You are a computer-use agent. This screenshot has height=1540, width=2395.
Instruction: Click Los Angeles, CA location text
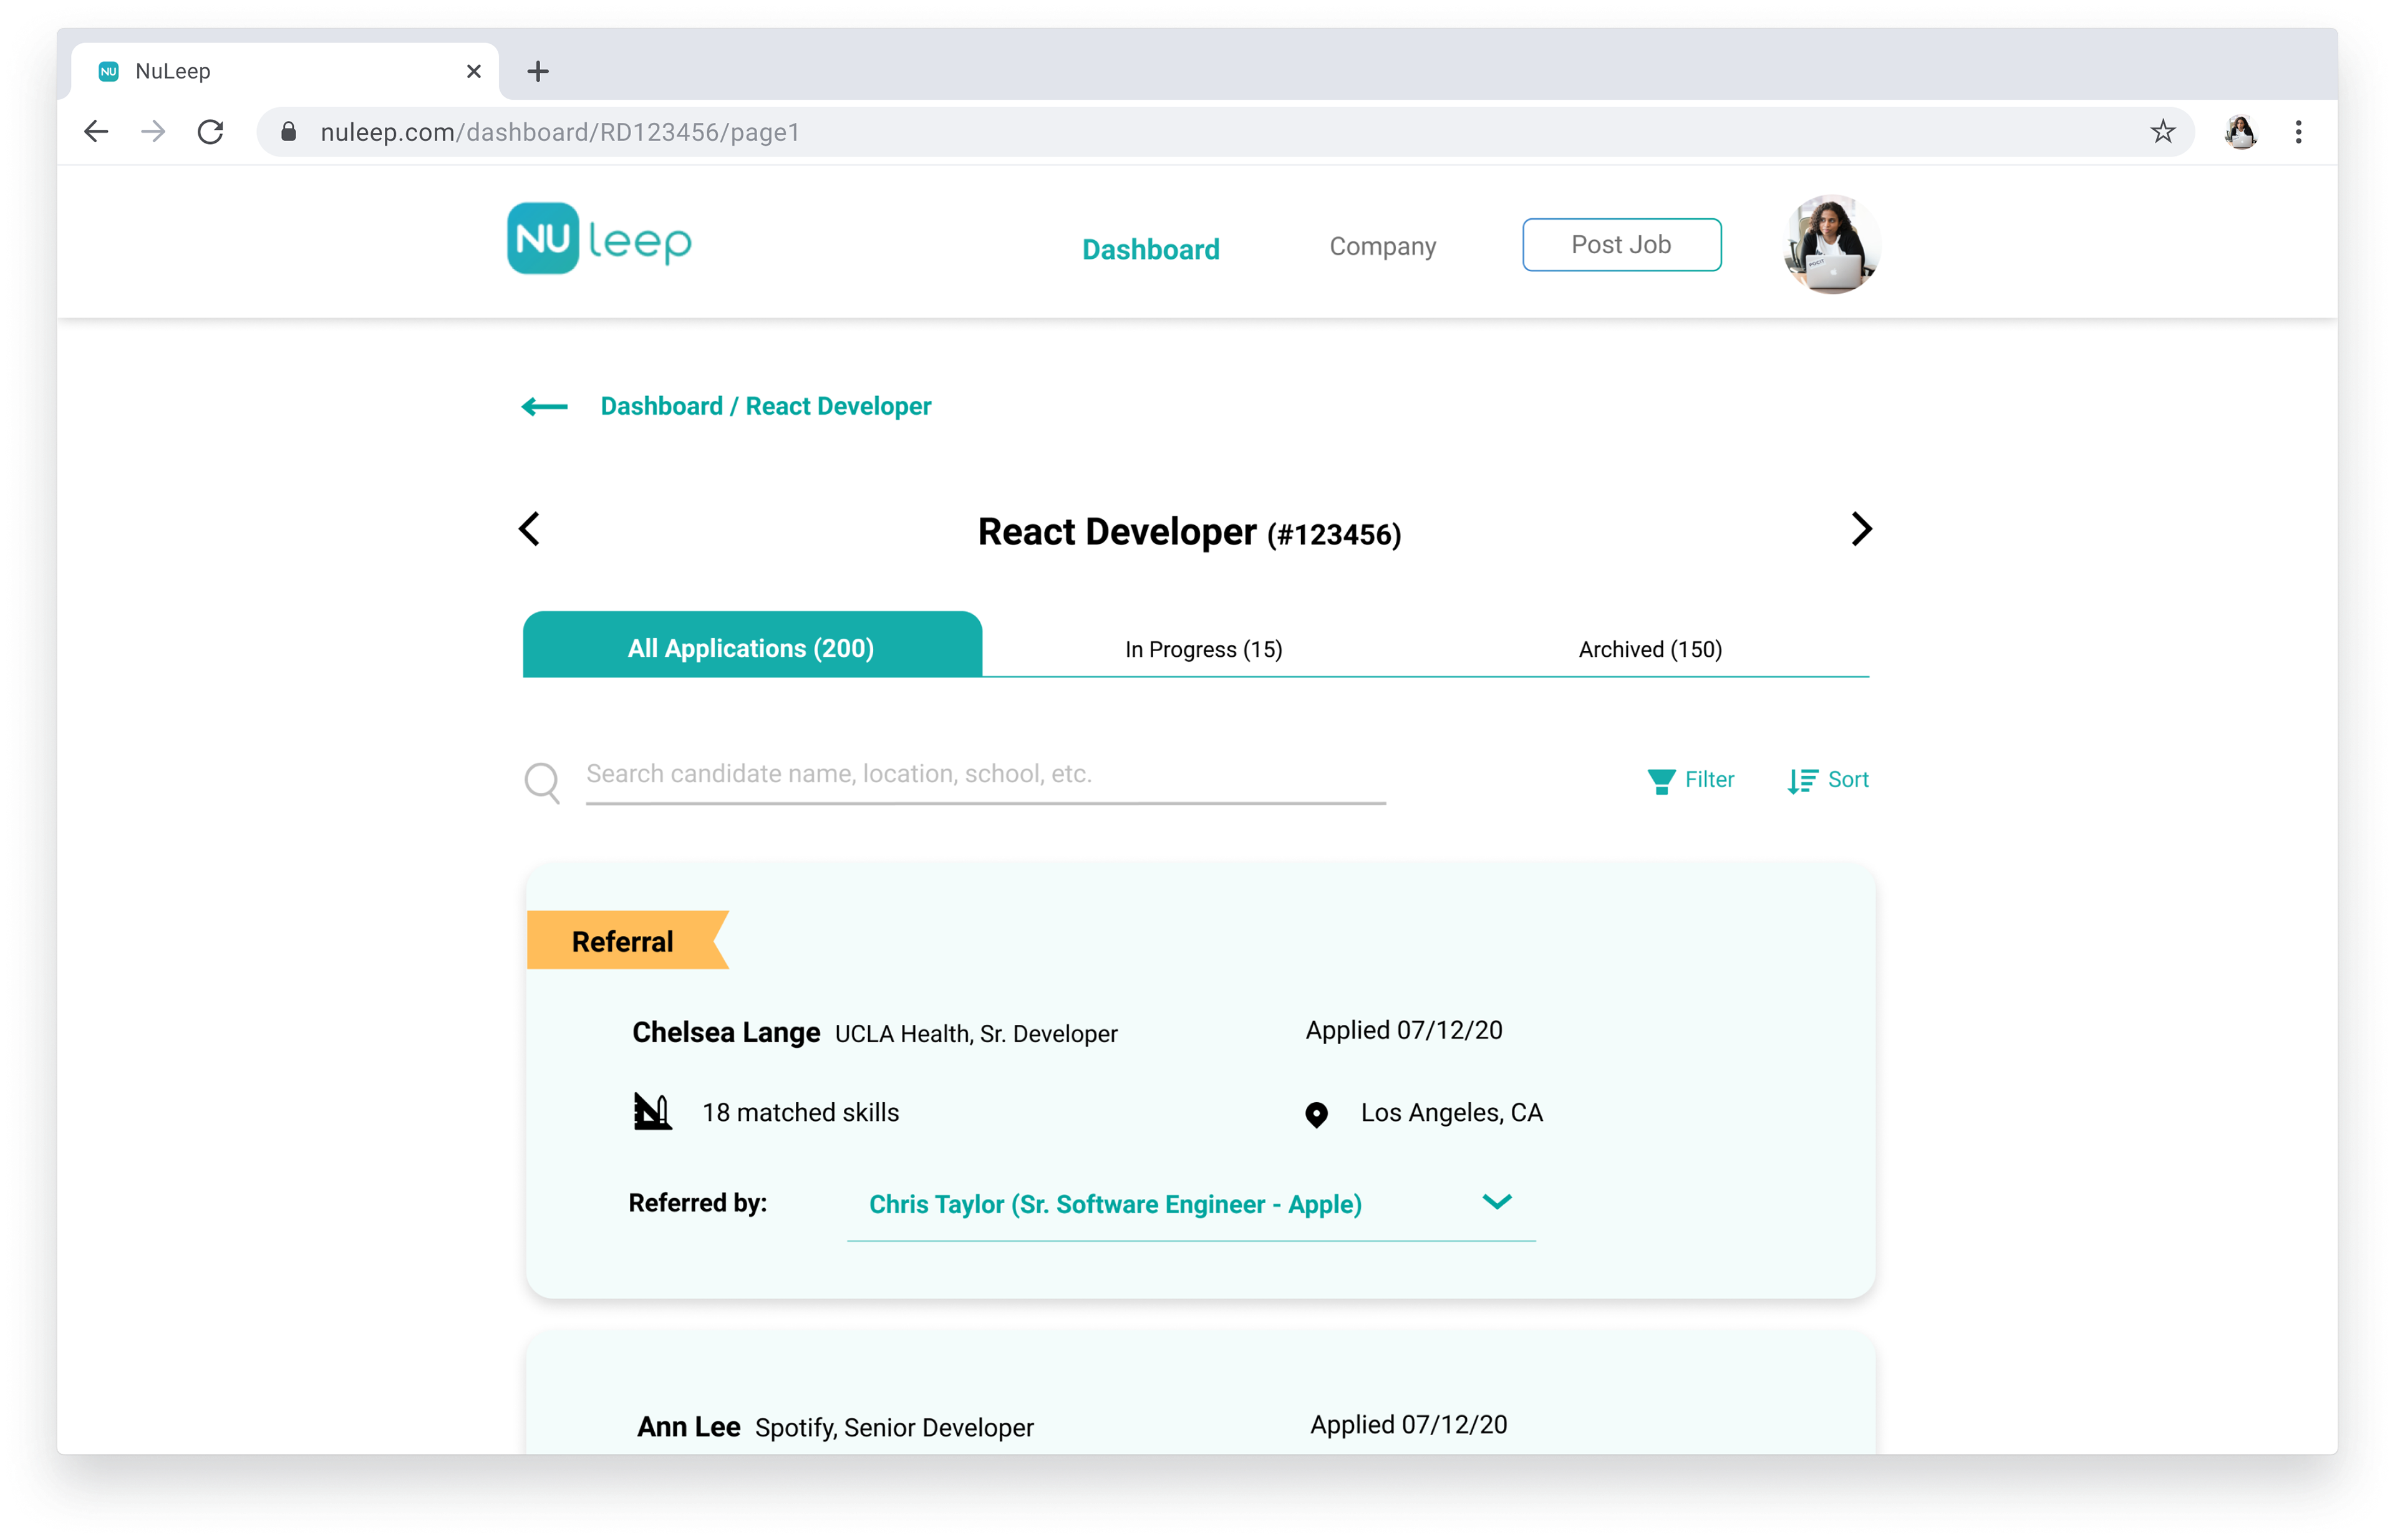[x=1451, y=1113]
